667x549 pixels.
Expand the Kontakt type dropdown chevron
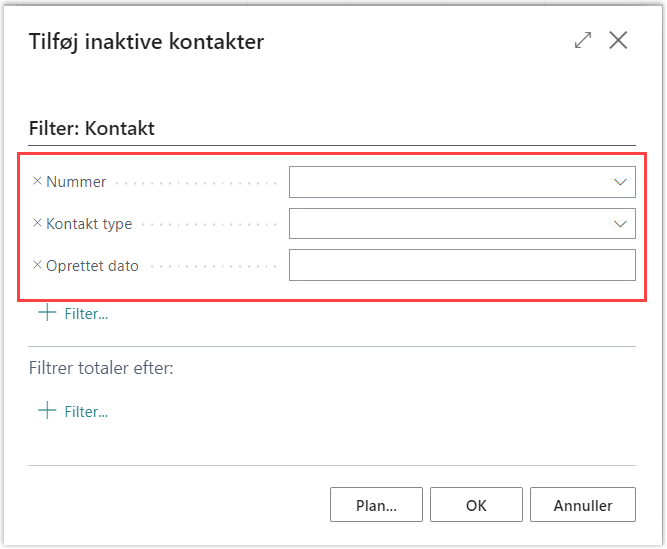[620, 224]
